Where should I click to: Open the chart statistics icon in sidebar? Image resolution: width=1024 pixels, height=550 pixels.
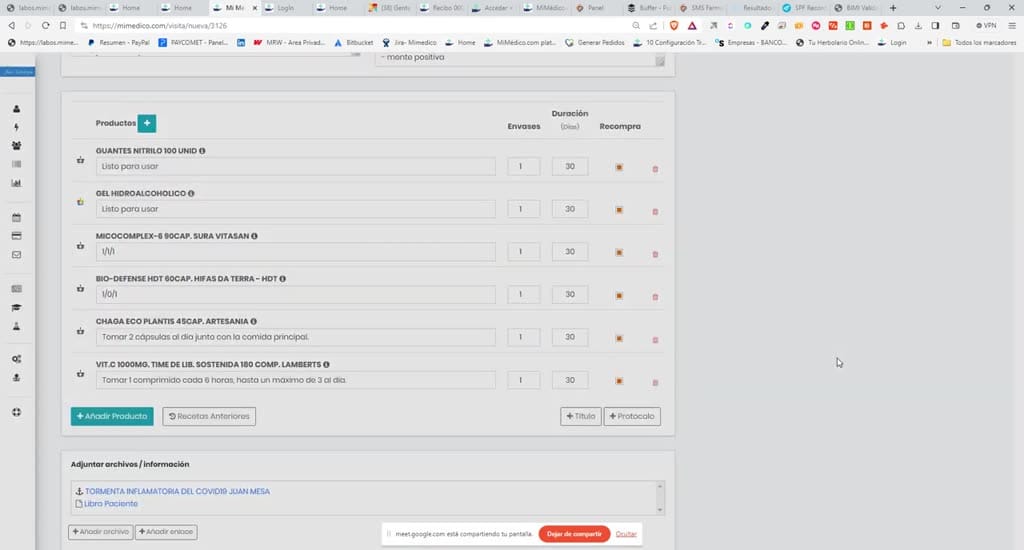[16, 183]
